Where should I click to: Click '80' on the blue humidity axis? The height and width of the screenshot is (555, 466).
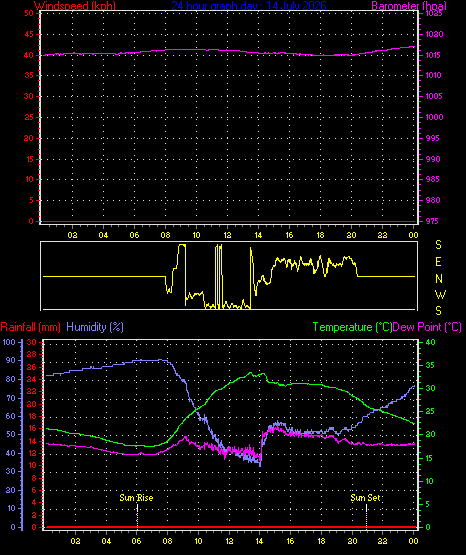coord(11,379)
